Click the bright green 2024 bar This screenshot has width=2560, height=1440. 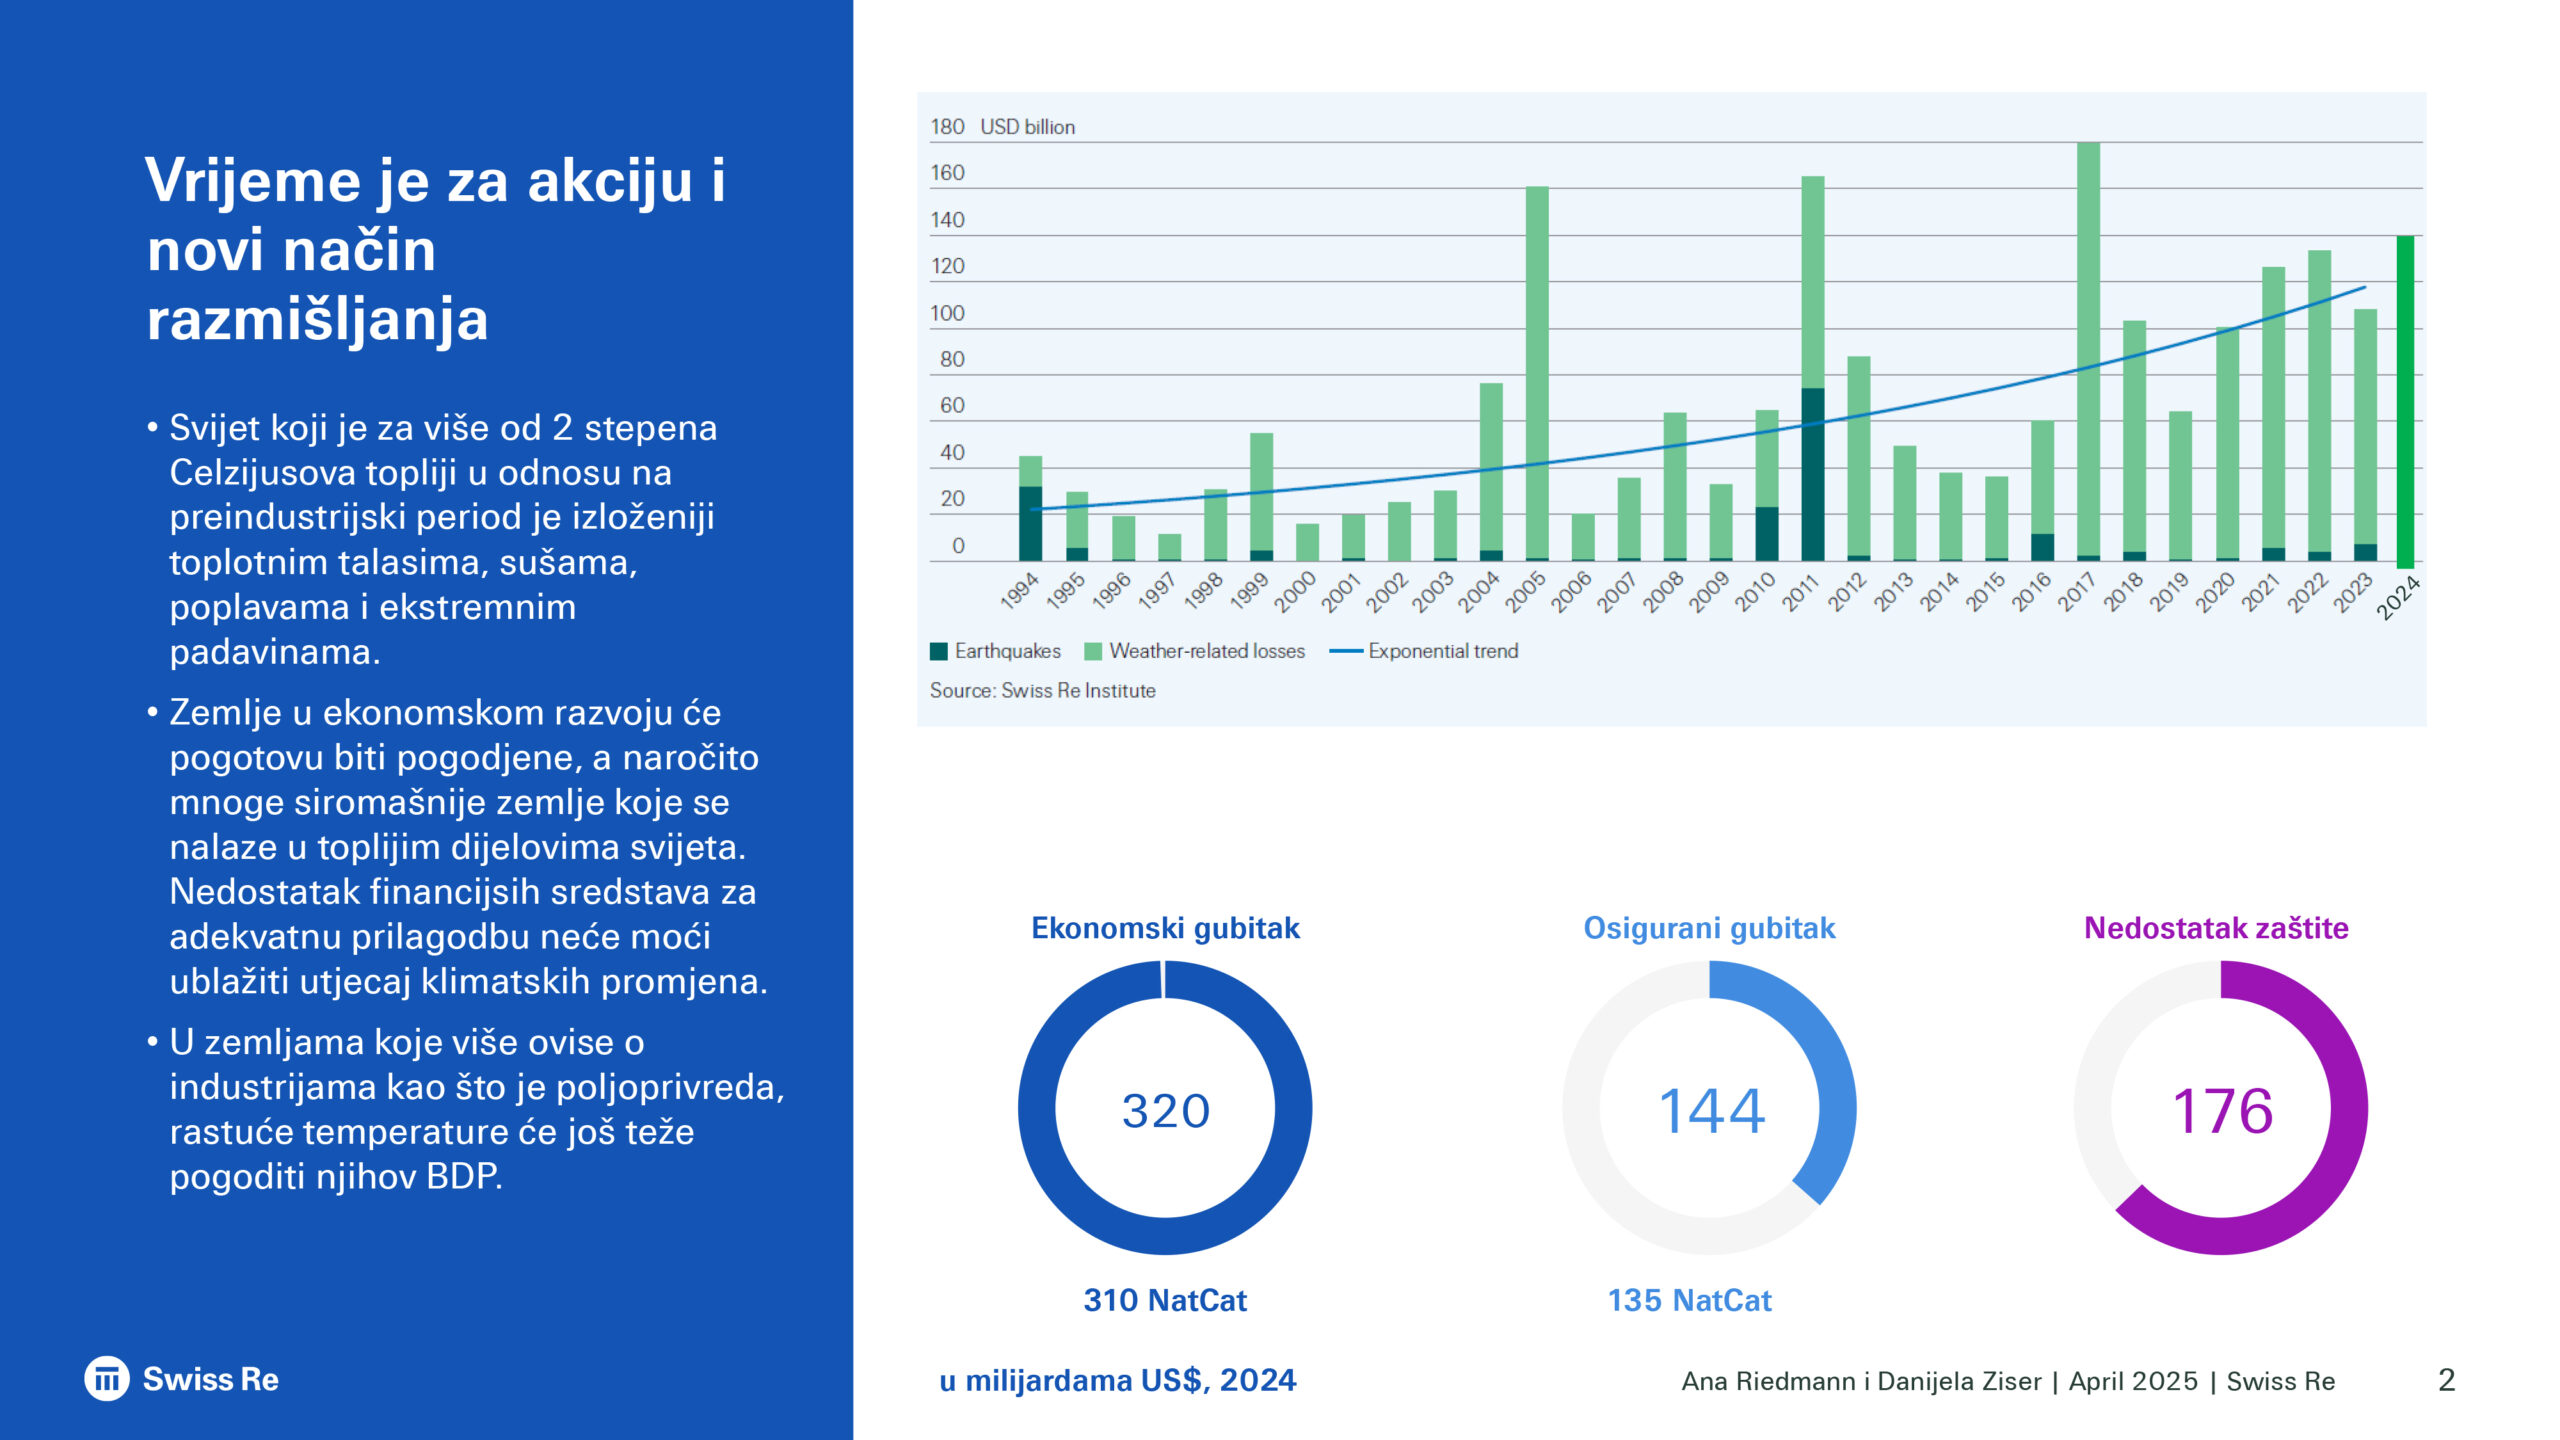tap(2405, 400)
